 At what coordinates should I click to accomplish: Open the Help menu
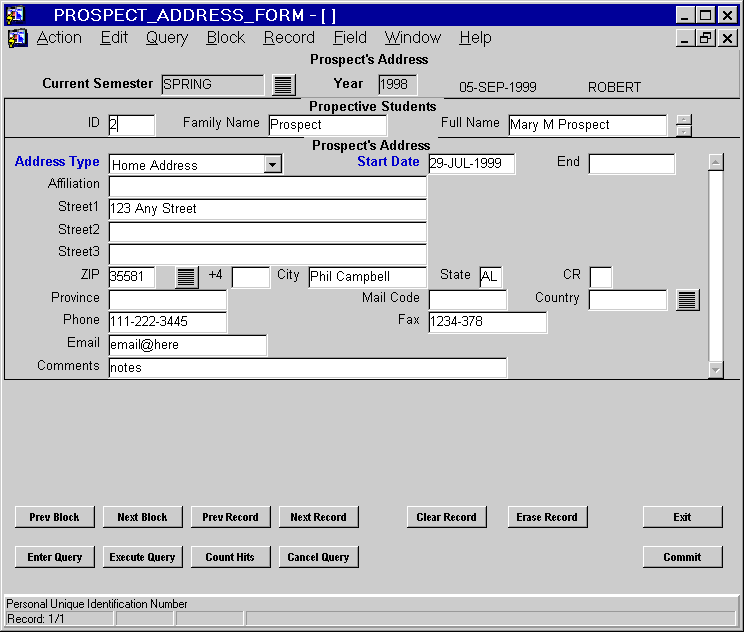pyautogui.click(x=475, y=37)
